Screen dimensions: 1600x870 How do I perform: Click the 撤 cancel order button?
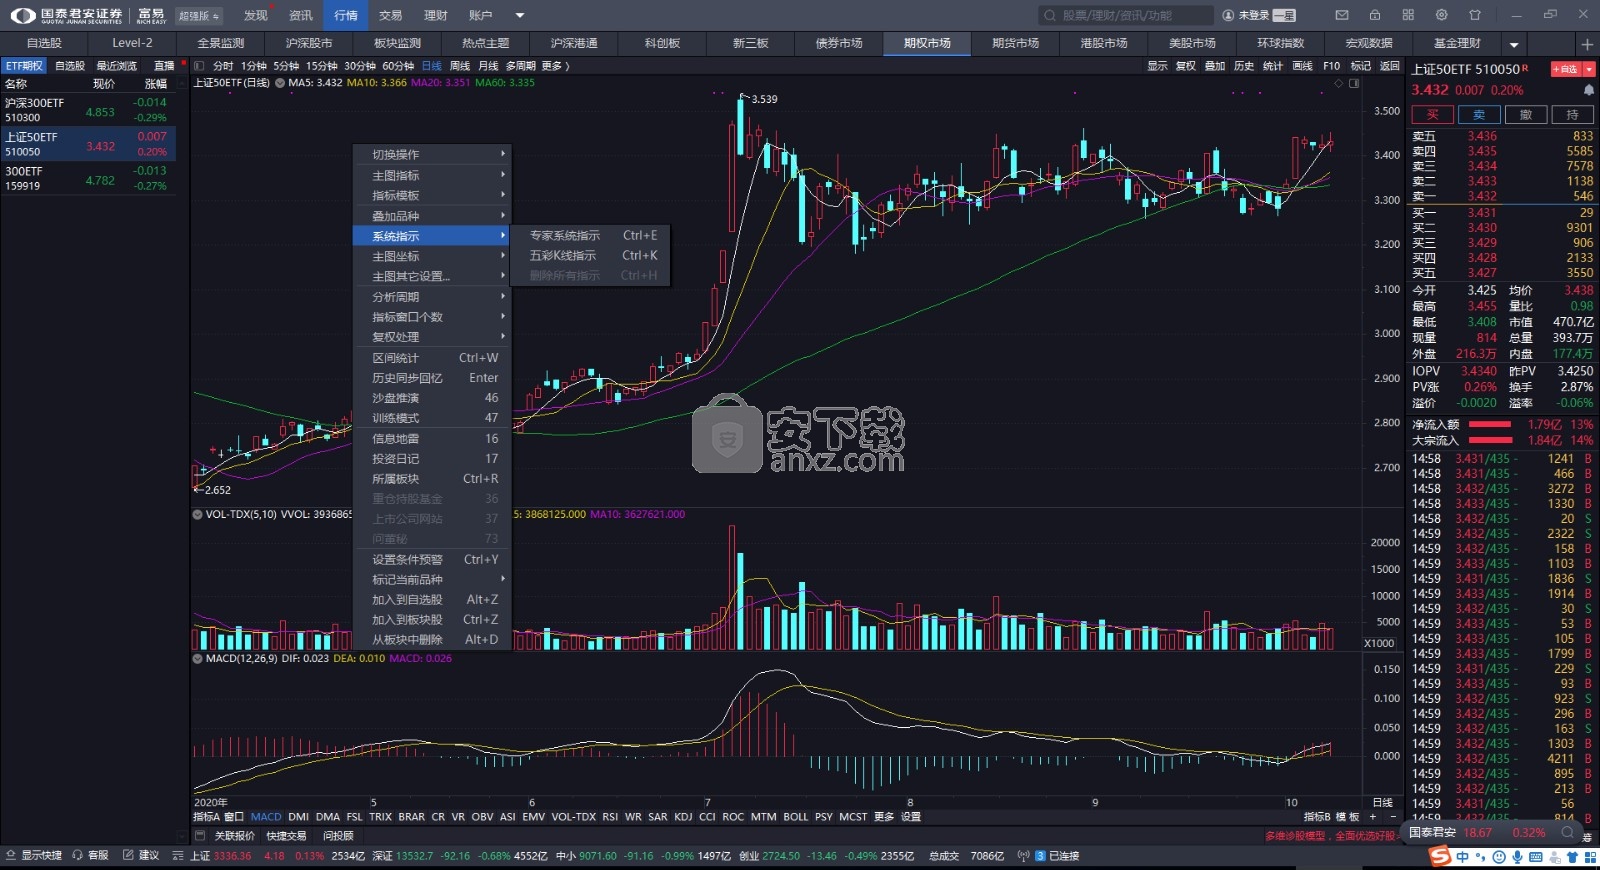tap(1526, 115)
